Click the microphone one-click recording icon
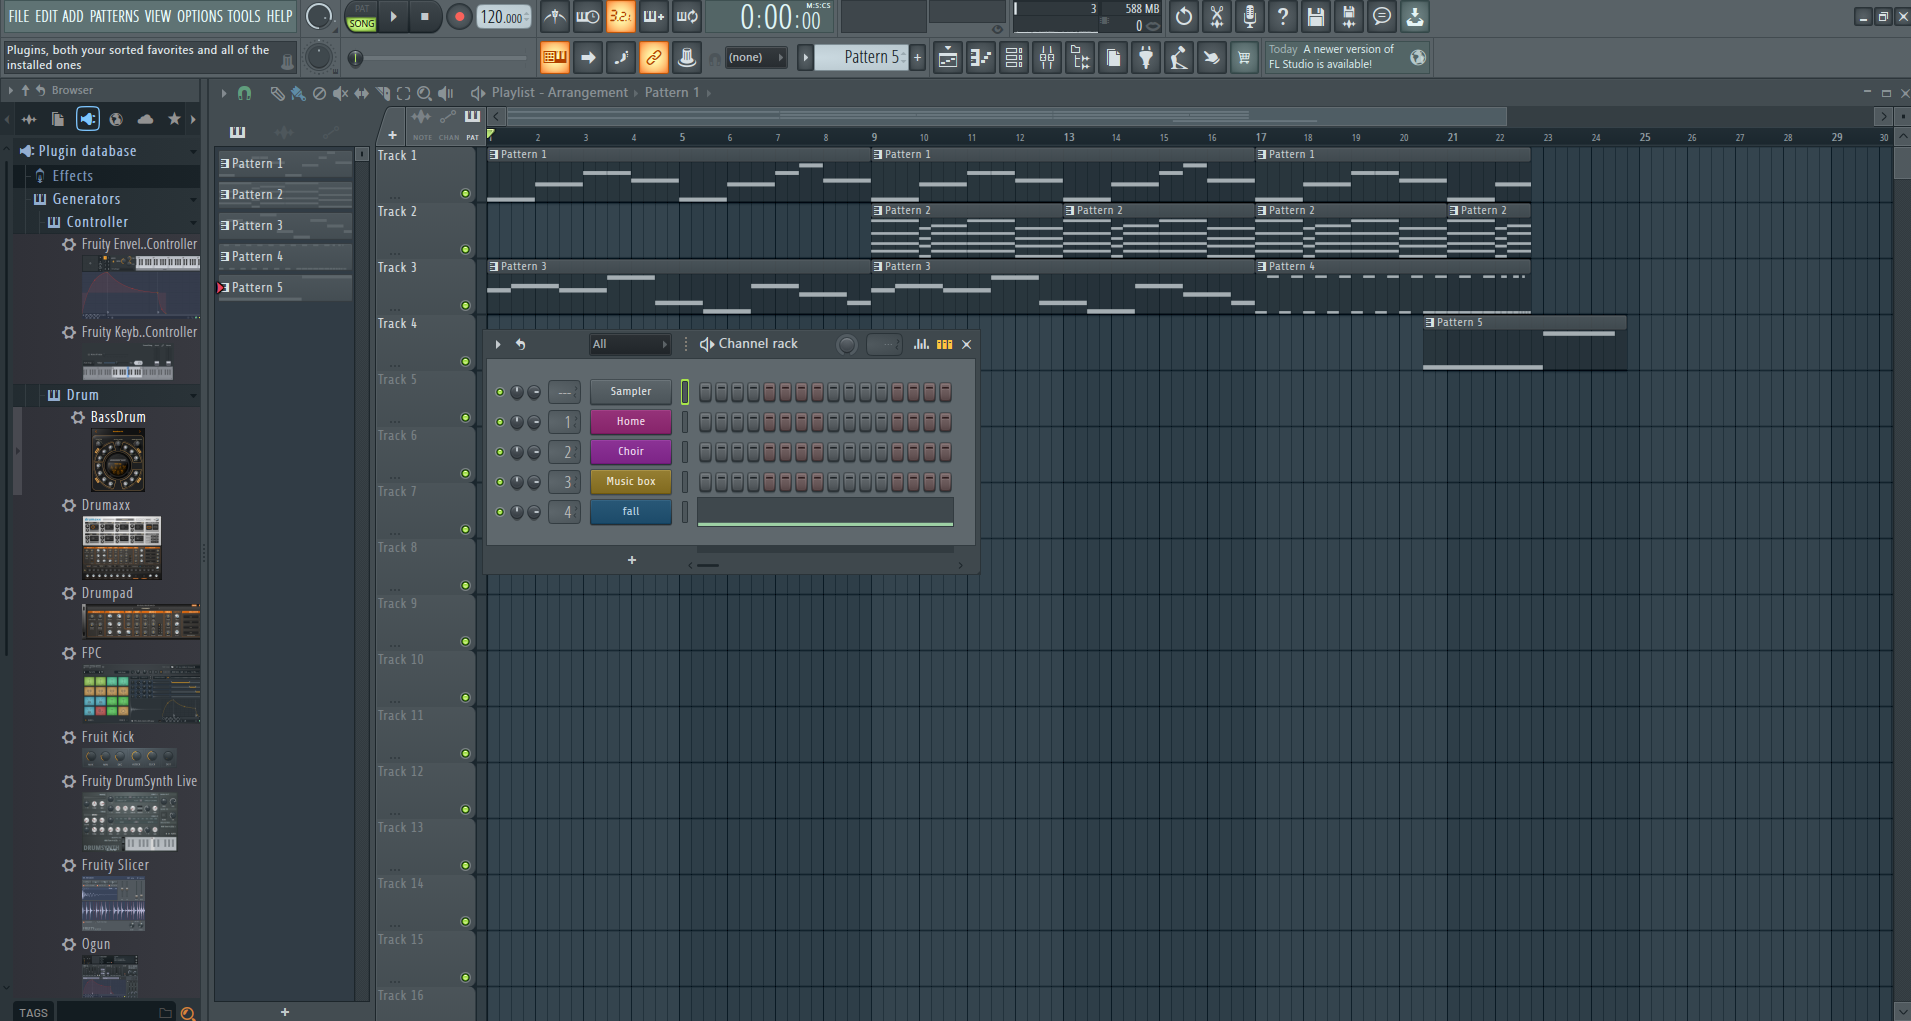1911x1021 pixels. pyautogui.click(x=1250, y=16)
